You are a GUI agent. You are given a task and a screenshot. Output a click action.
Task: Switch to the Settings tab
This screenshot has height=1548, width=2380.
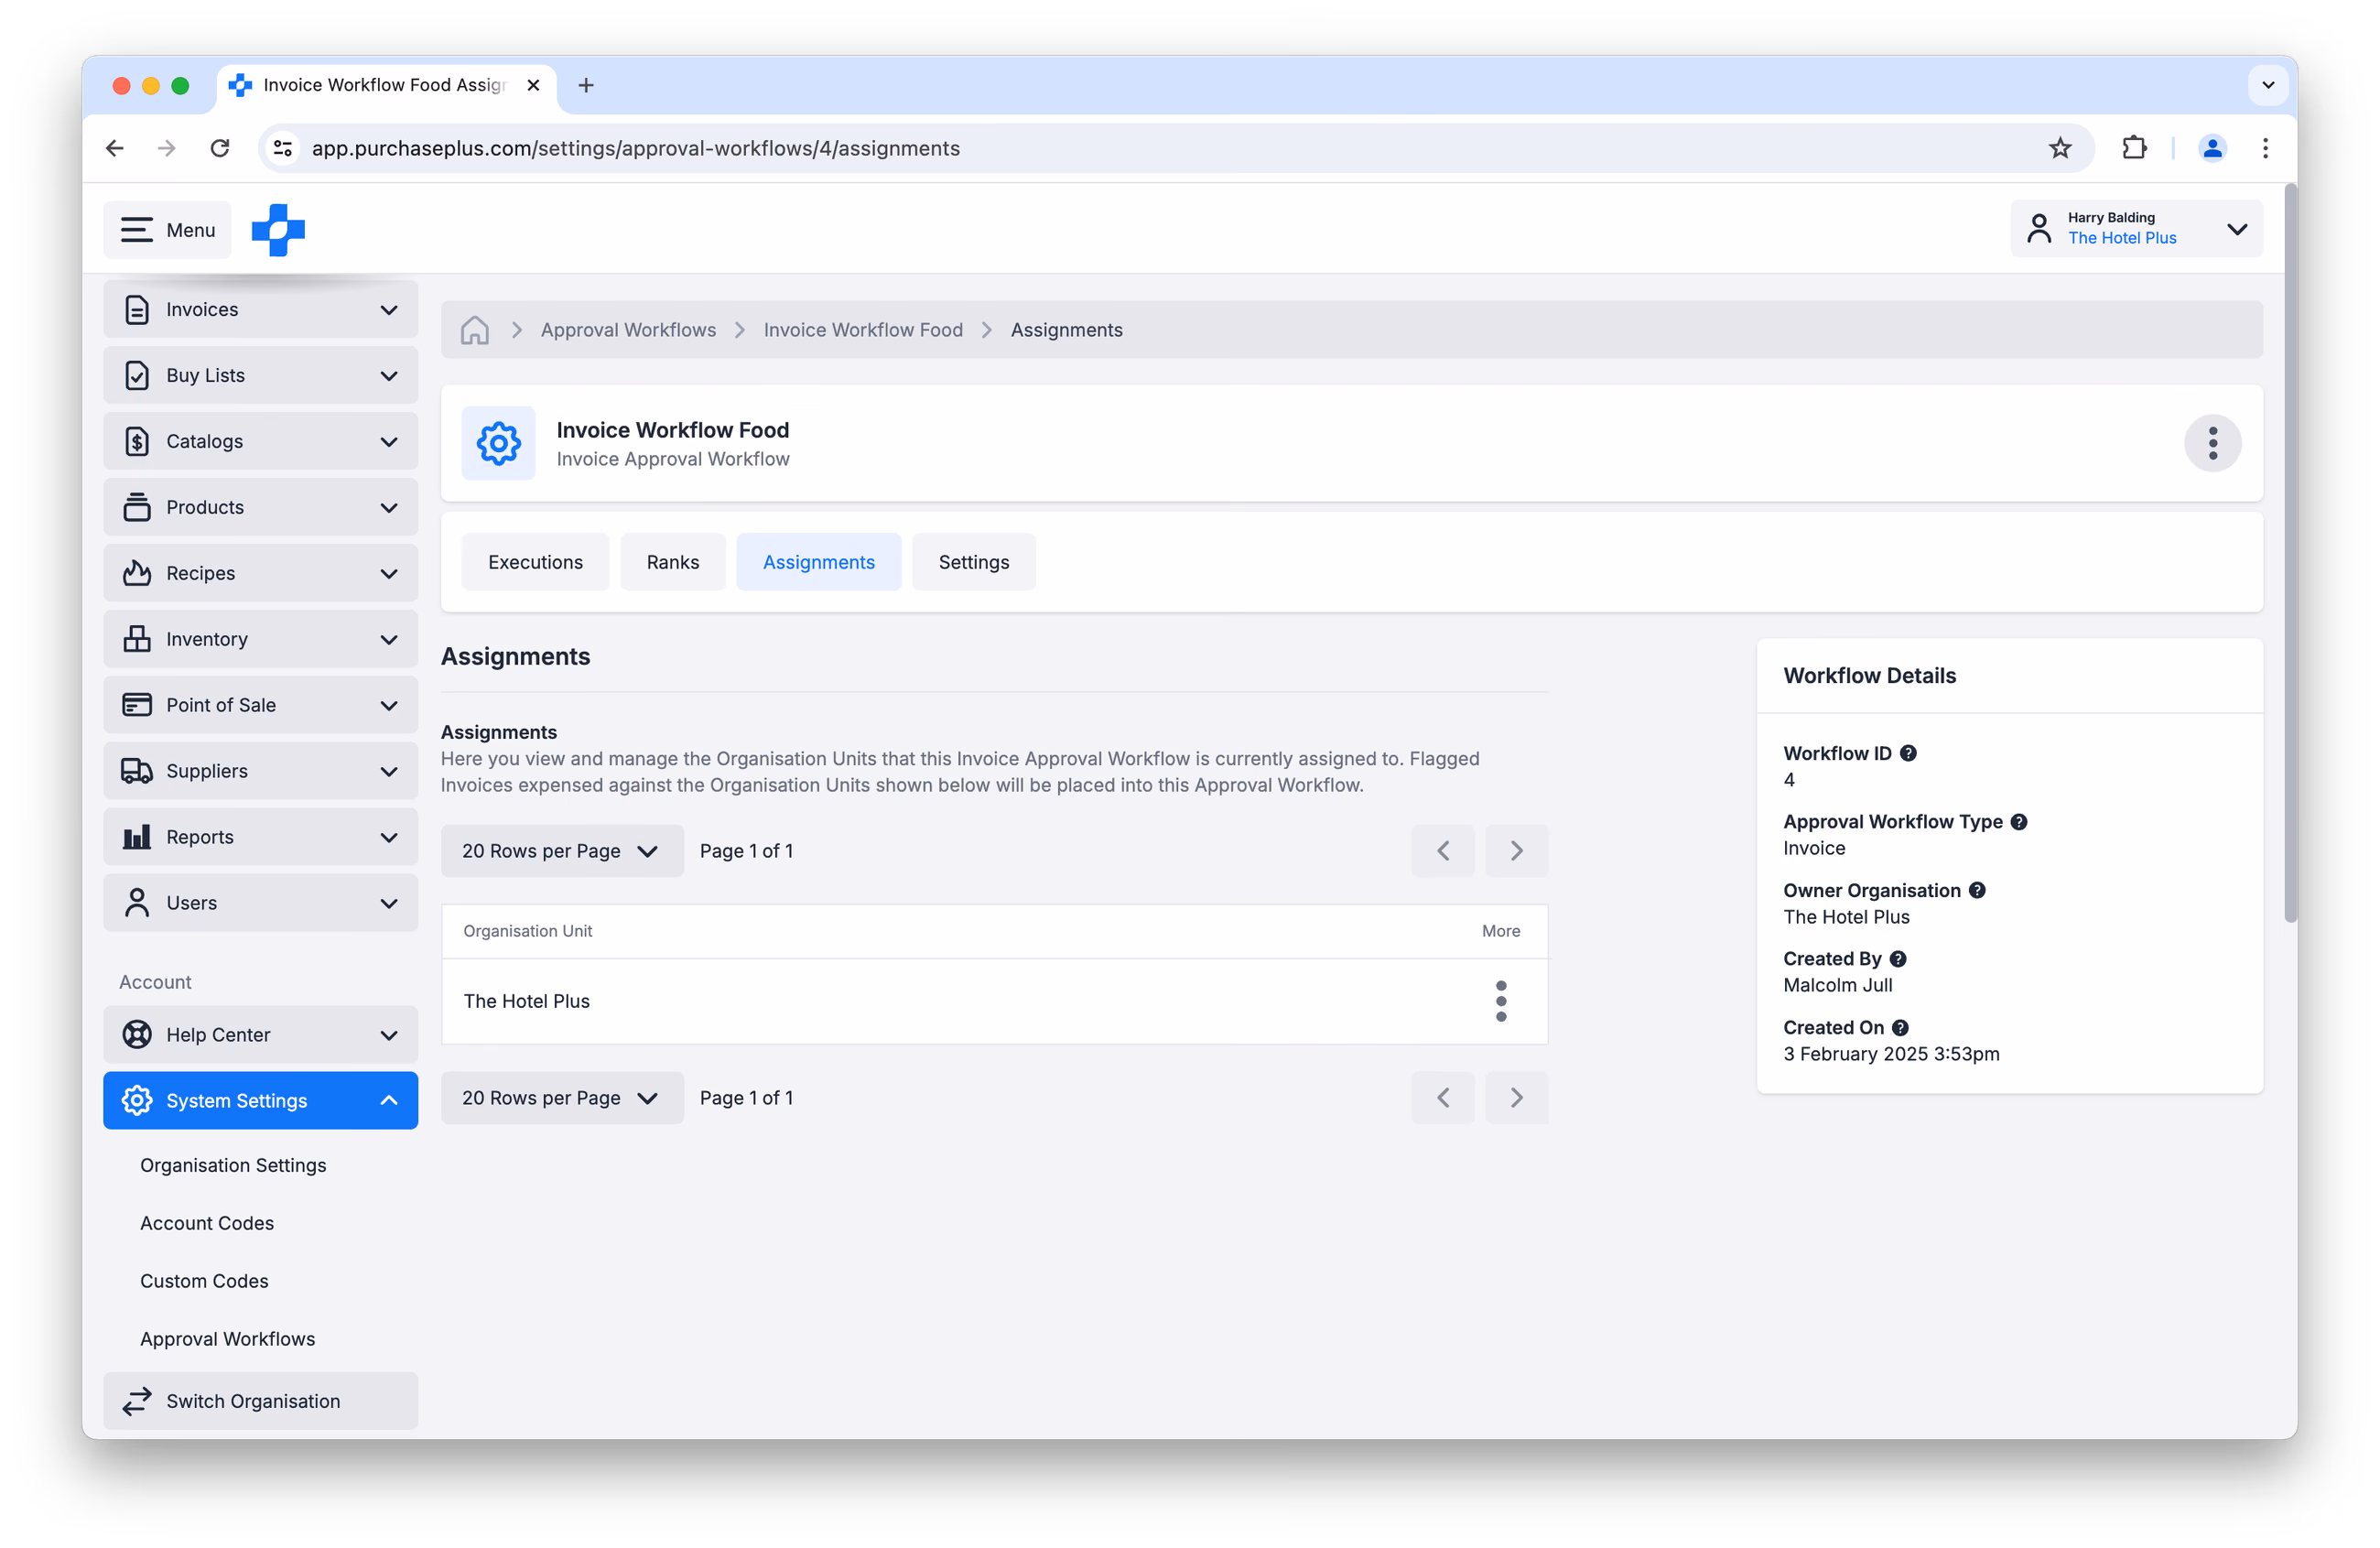click(974, 563)
